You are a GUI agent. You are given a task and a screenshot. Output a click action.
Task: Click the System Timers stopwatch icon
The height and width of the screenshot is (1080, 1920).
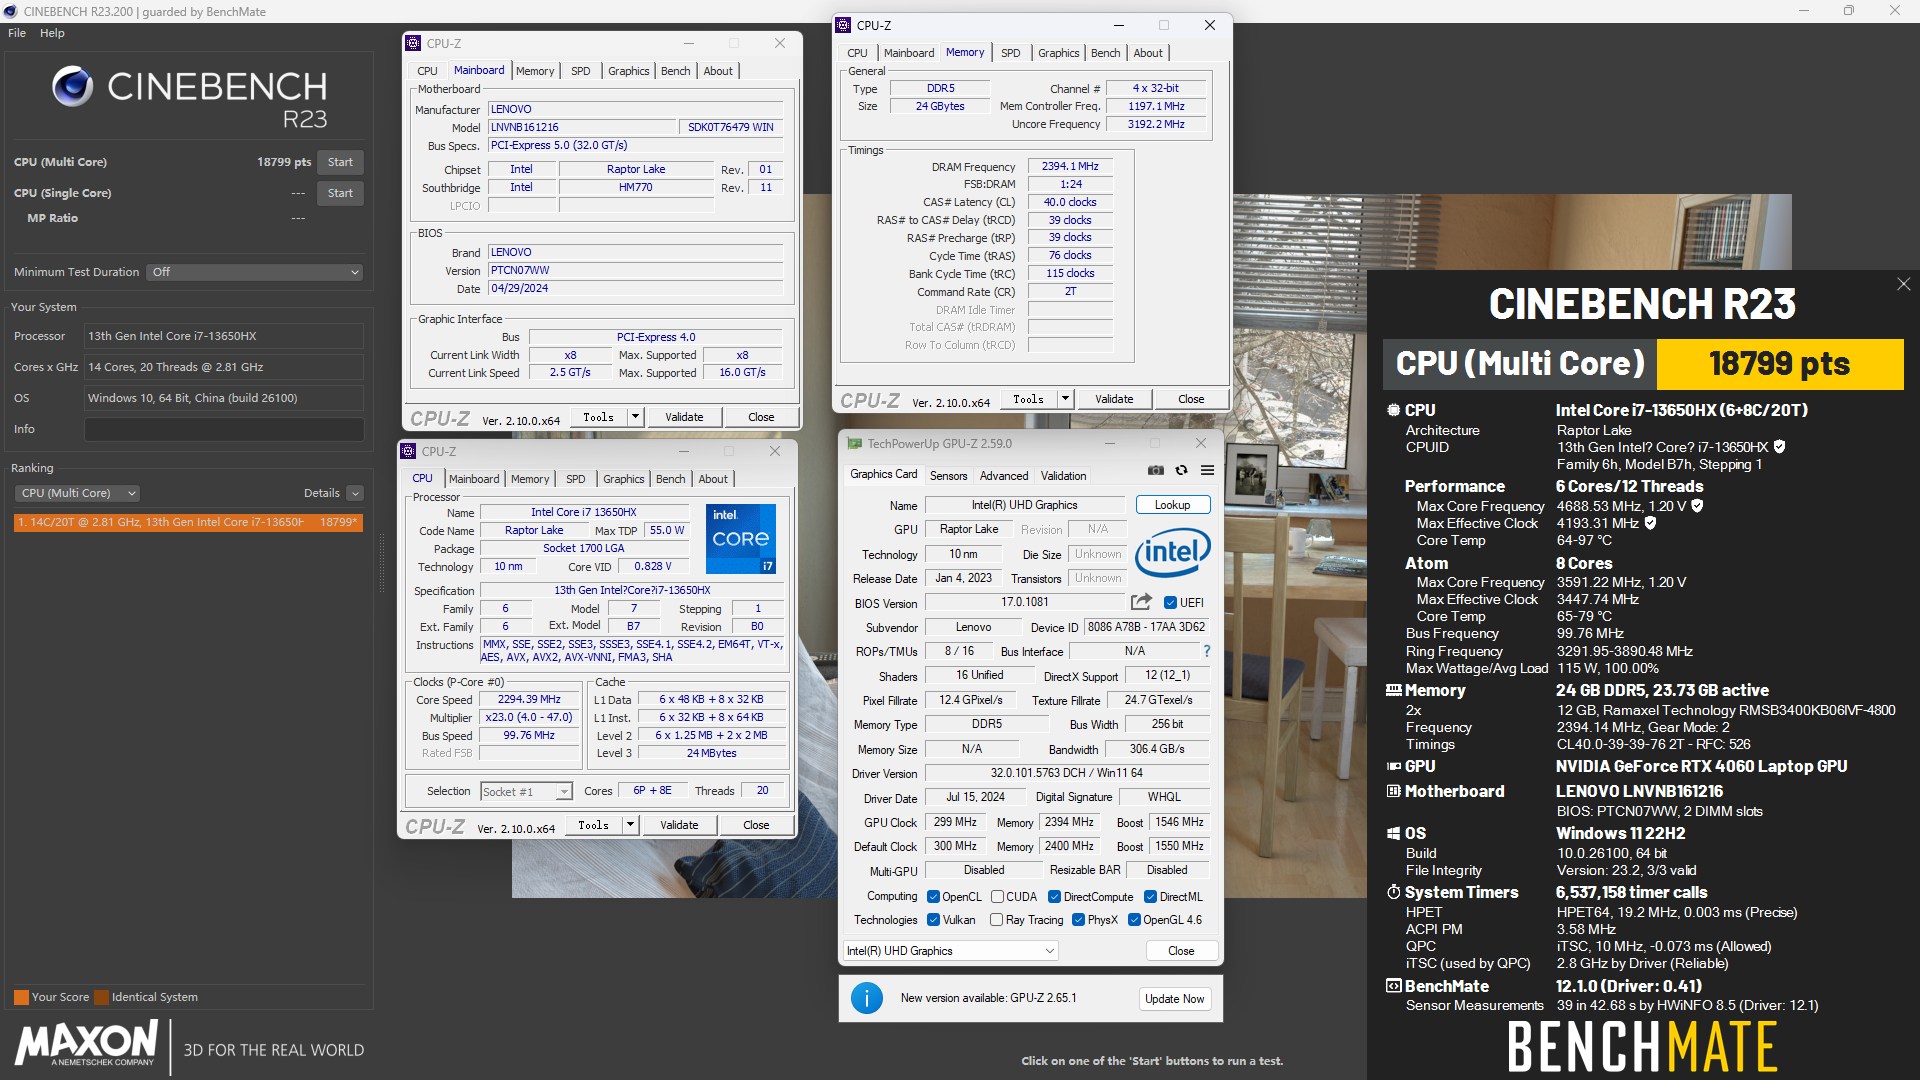[x=1393, y=892]
